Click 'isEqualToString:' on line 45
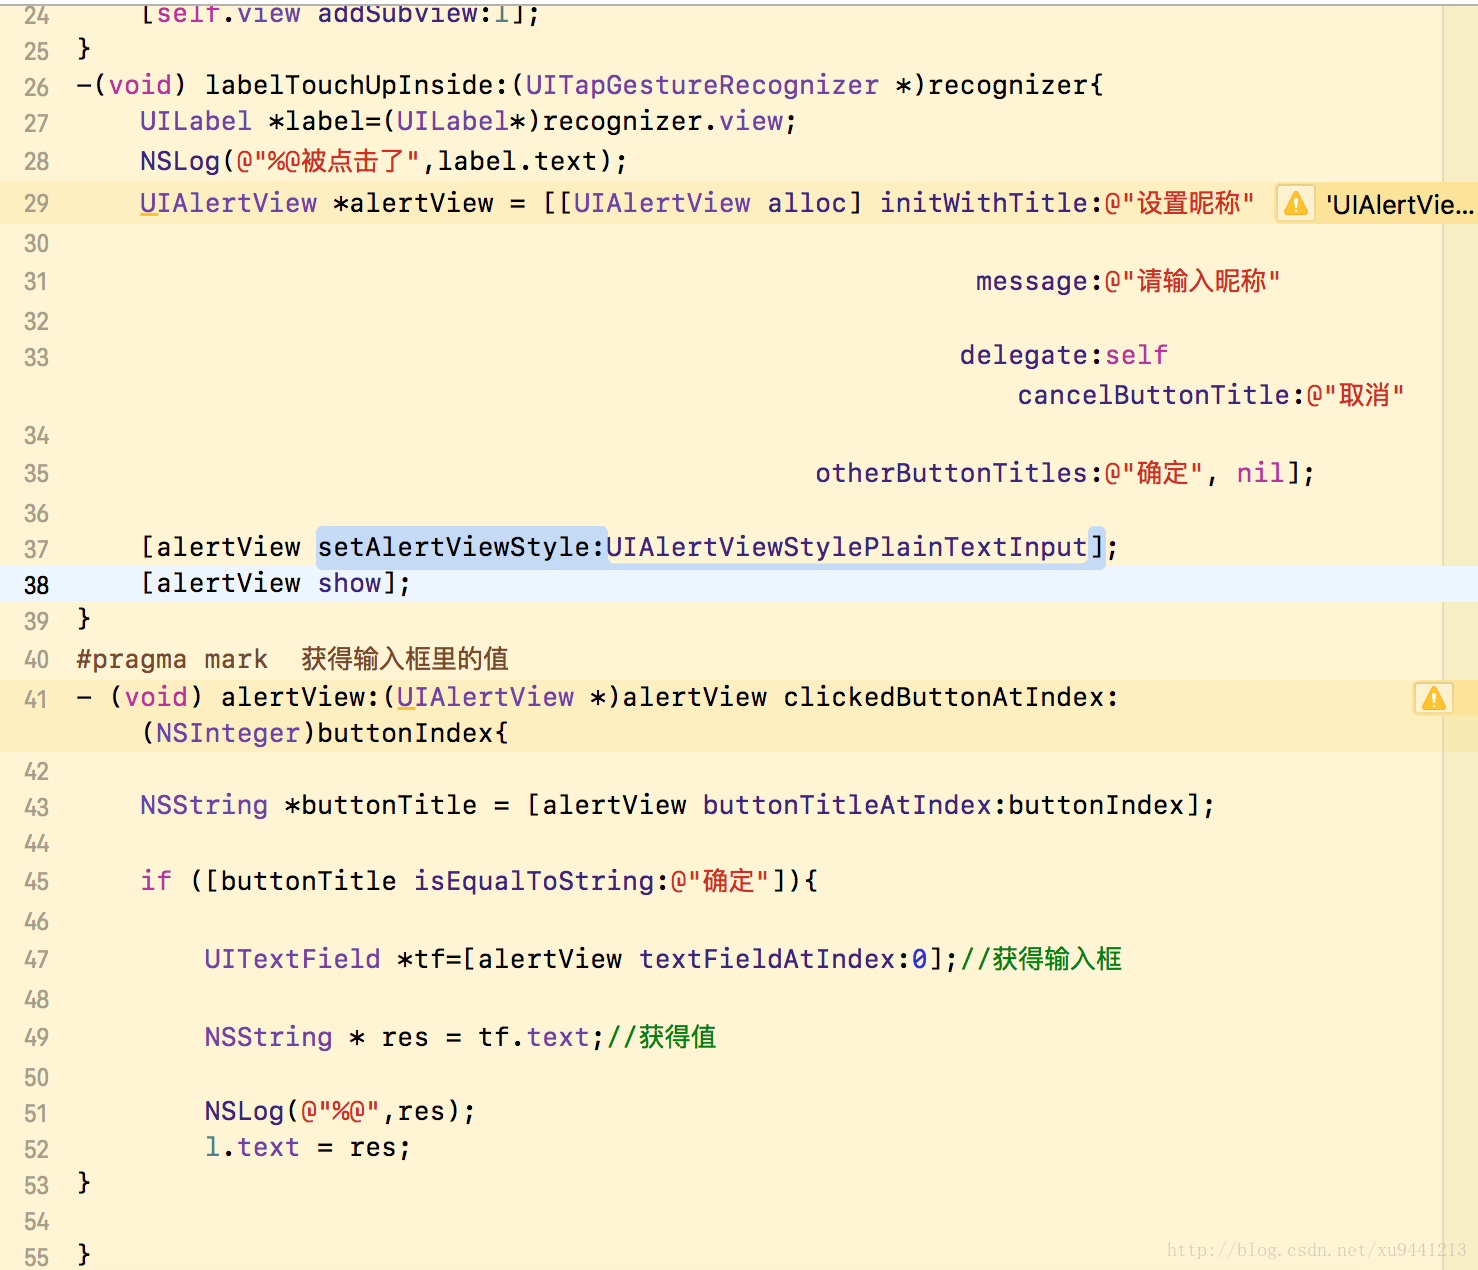1478x1270 pixels. click(541, 881)
